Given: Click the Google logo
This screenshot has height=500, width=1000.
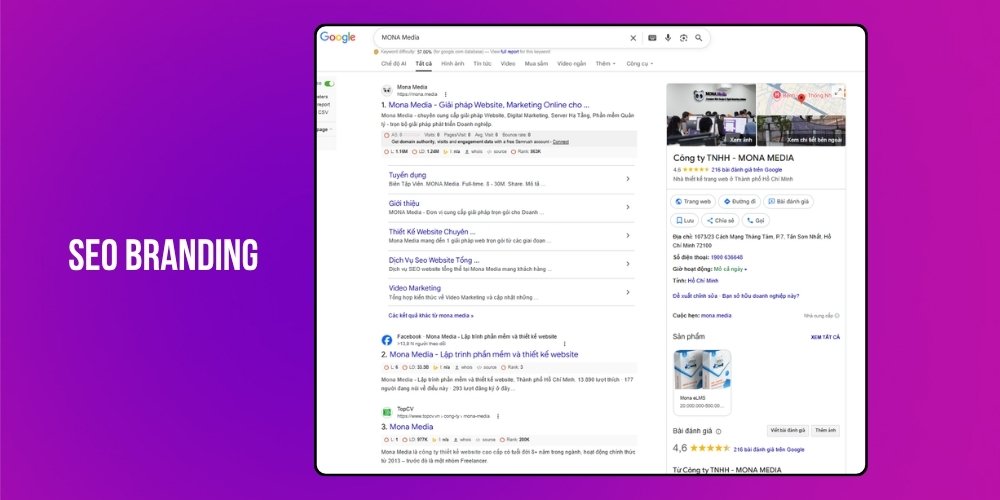Looking at the screenshot, I should point(337,38).
